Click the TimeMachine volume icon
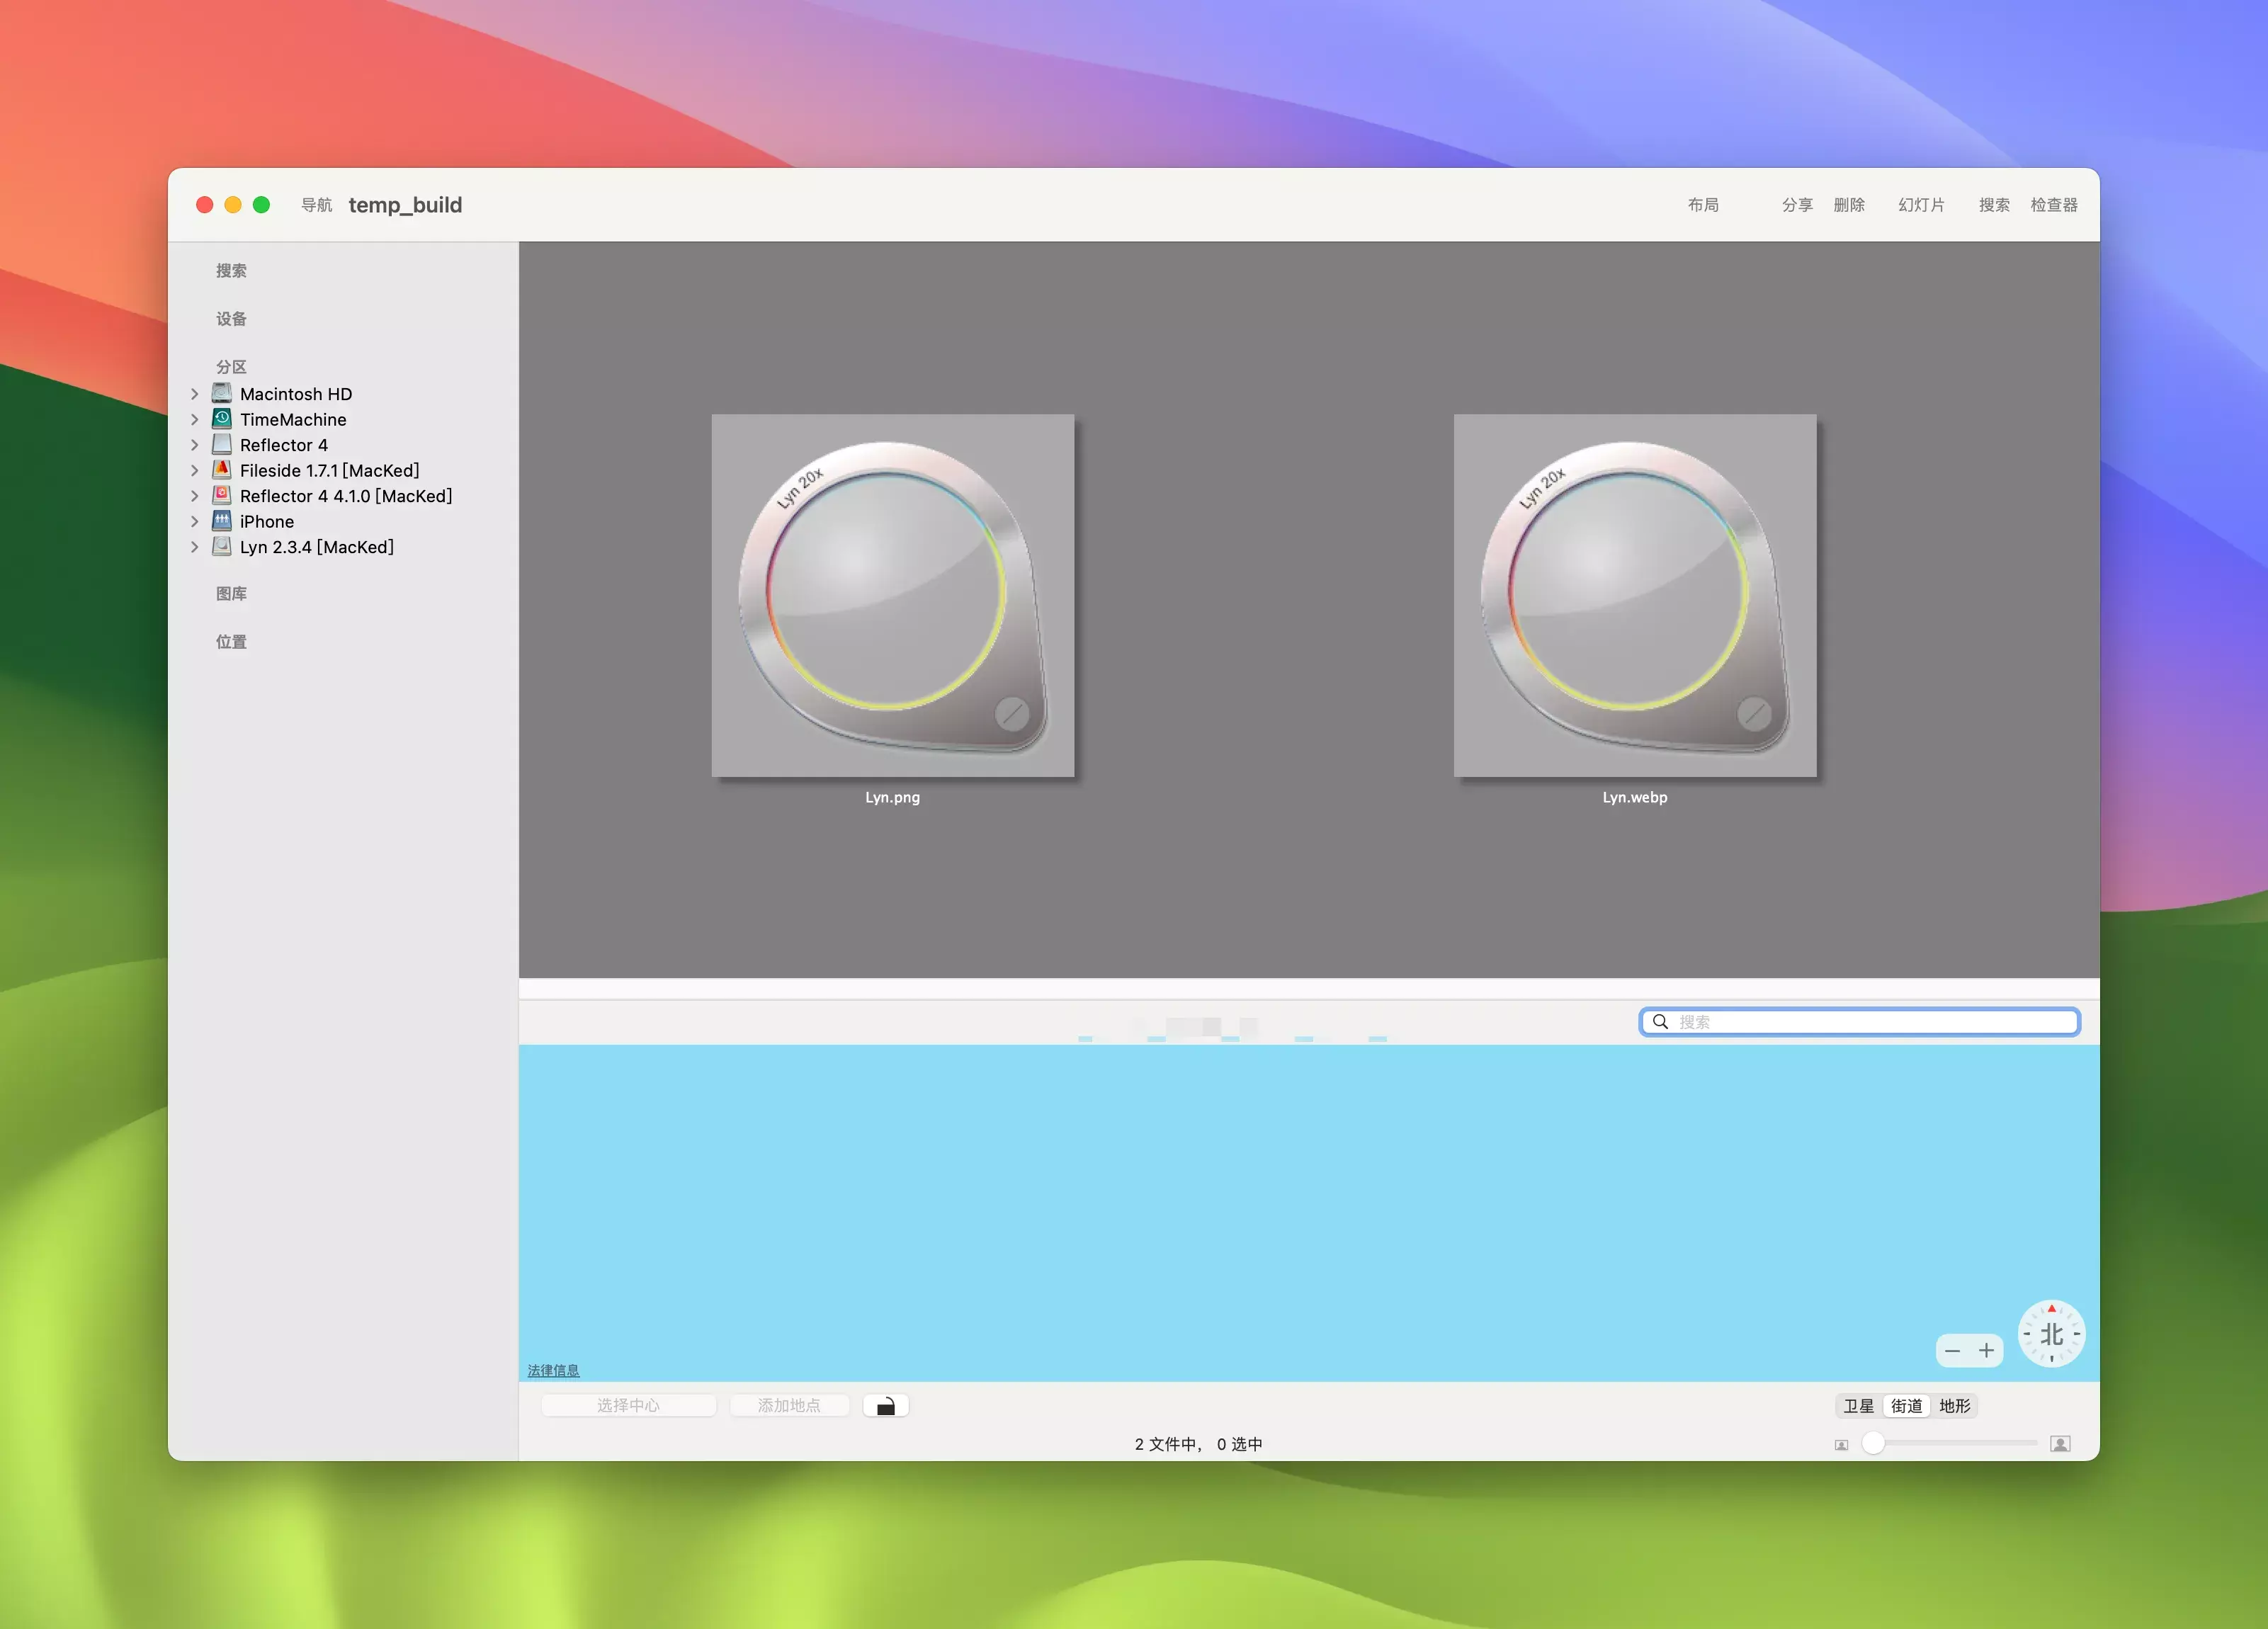Viewport: 2268px width, 1629px height. [222, 419]
